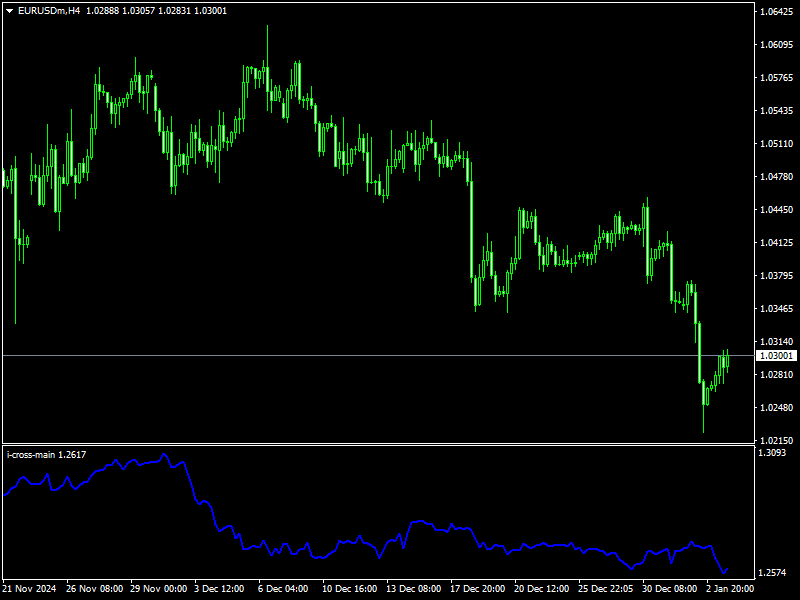Image resolution: width=800 pixels, height=600 pixels.
Task: Select the indicator value 1.2617
Action: click(x=73, y=453)
